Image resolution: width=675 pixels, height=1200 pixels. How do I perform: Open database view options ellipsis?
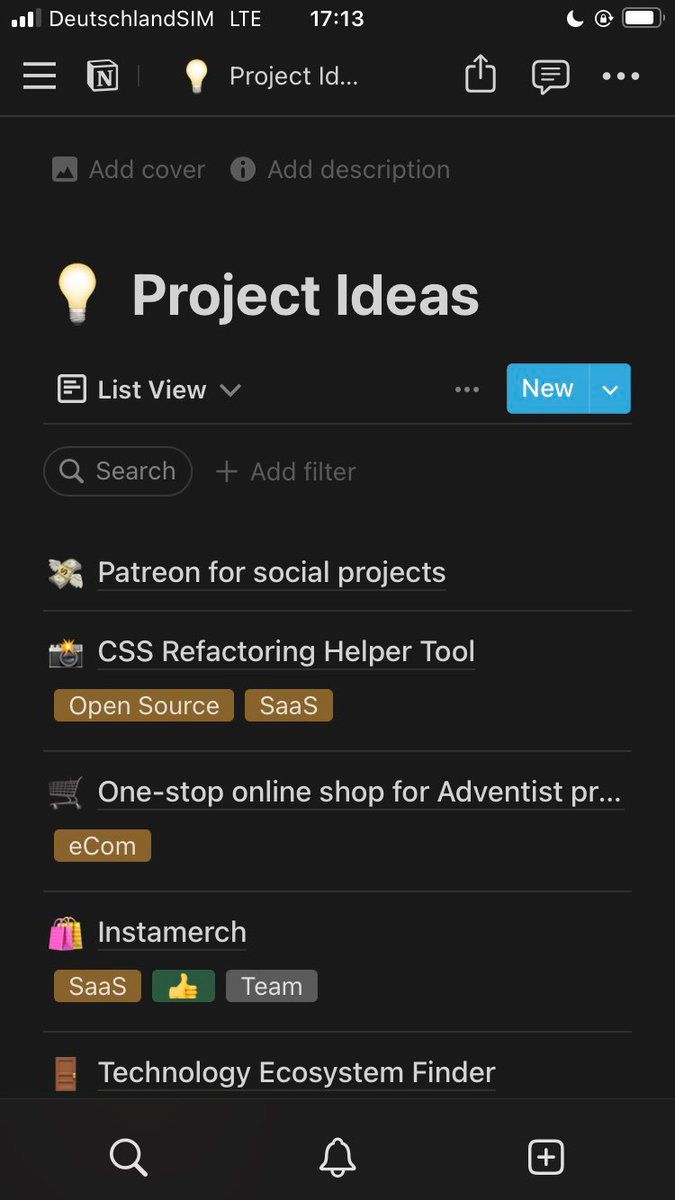[467, 389]
